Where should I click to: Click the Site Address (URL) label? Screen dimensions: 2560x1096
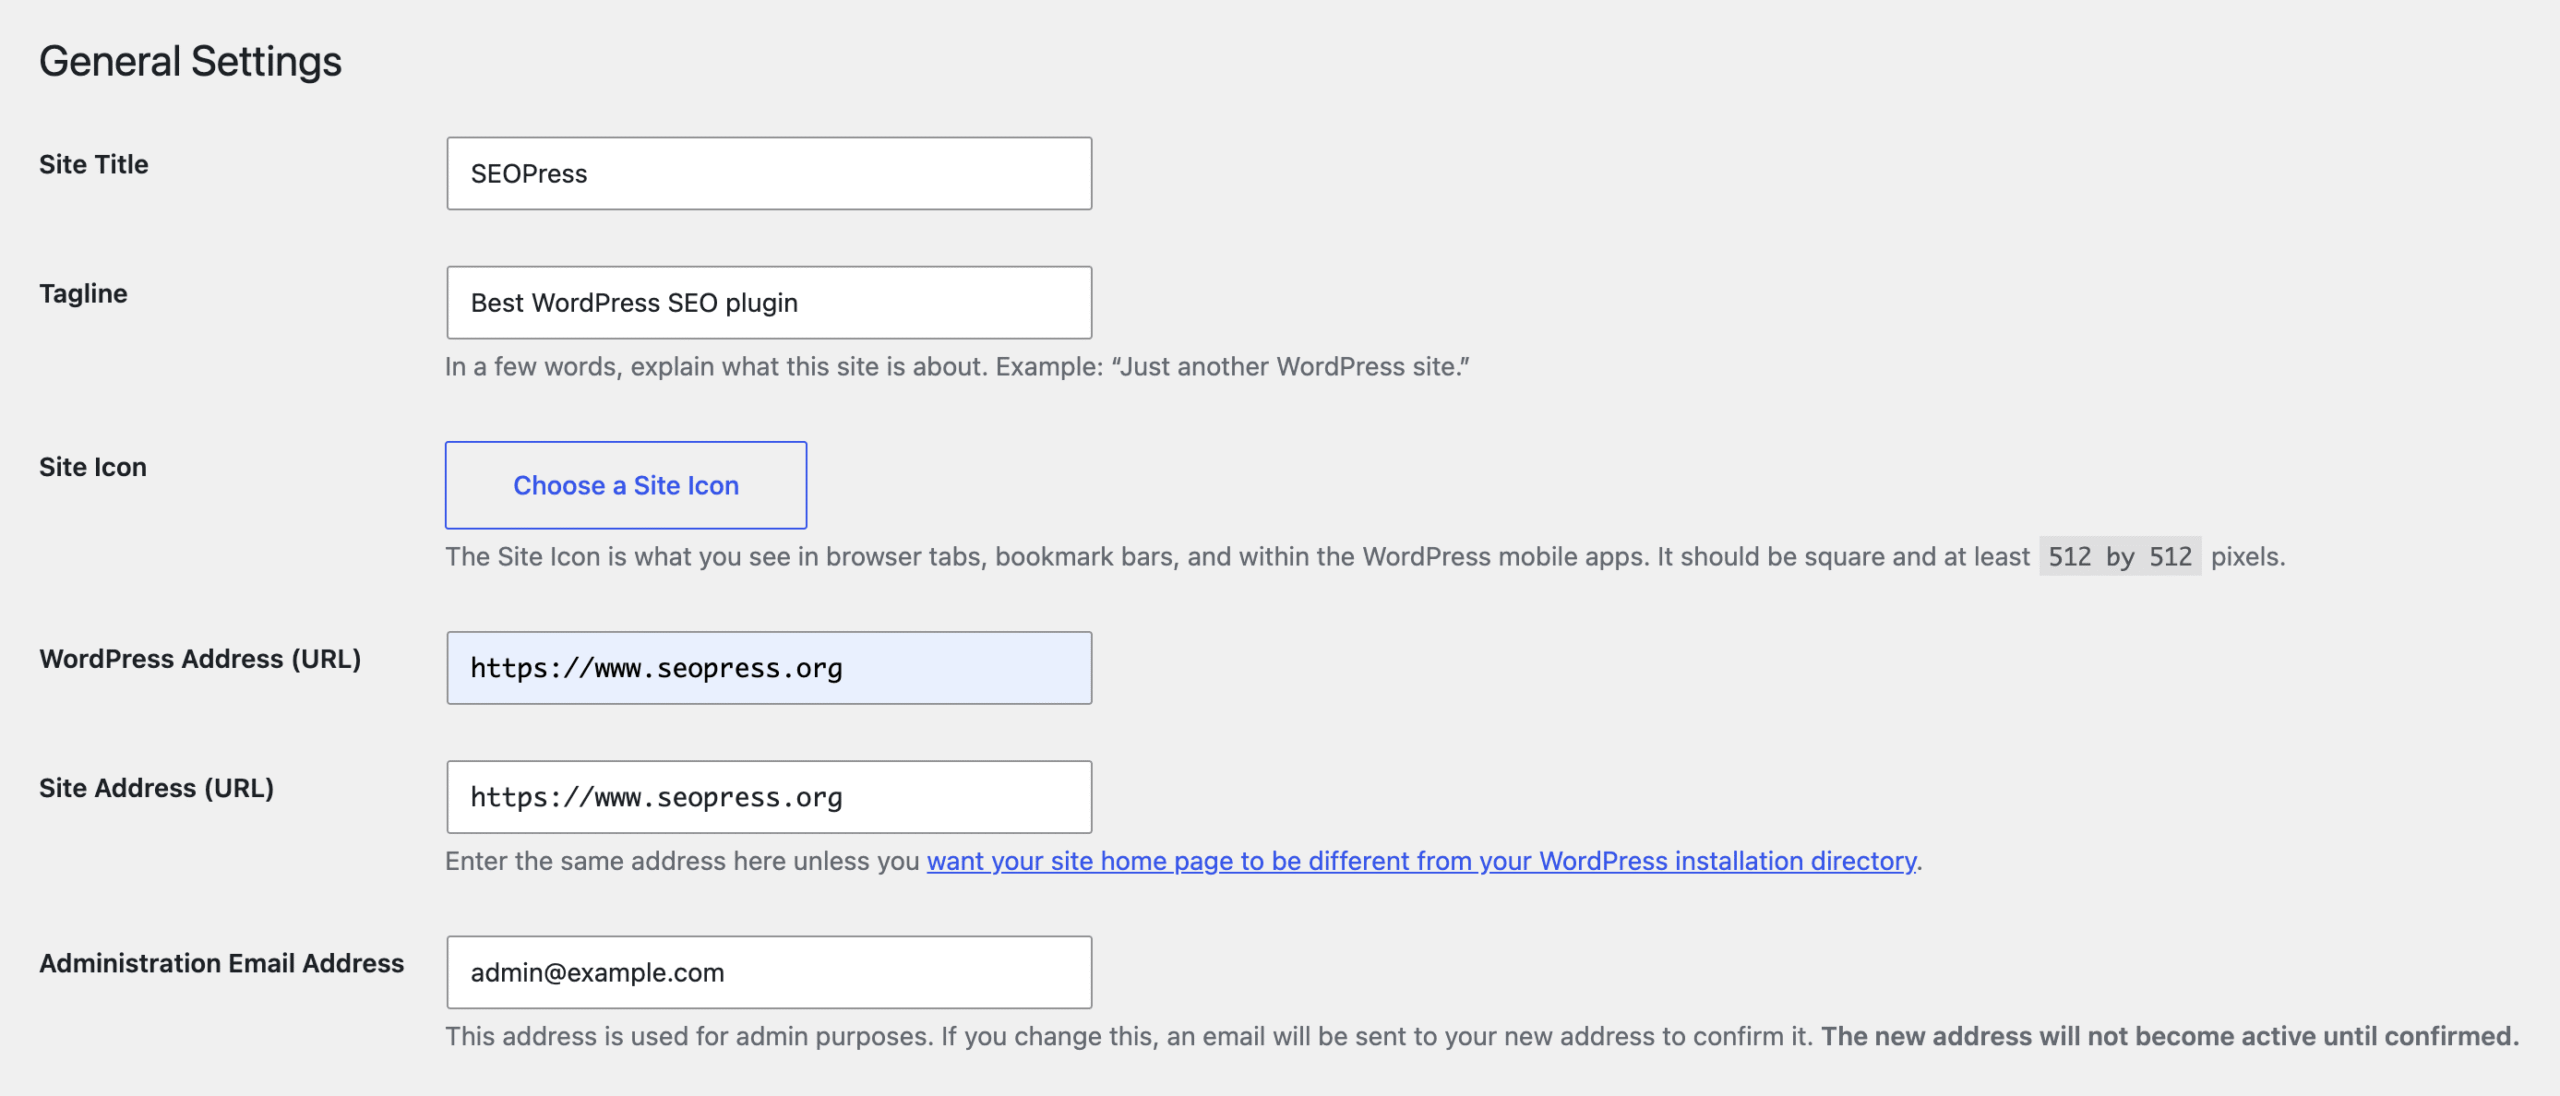pos(156,788)
